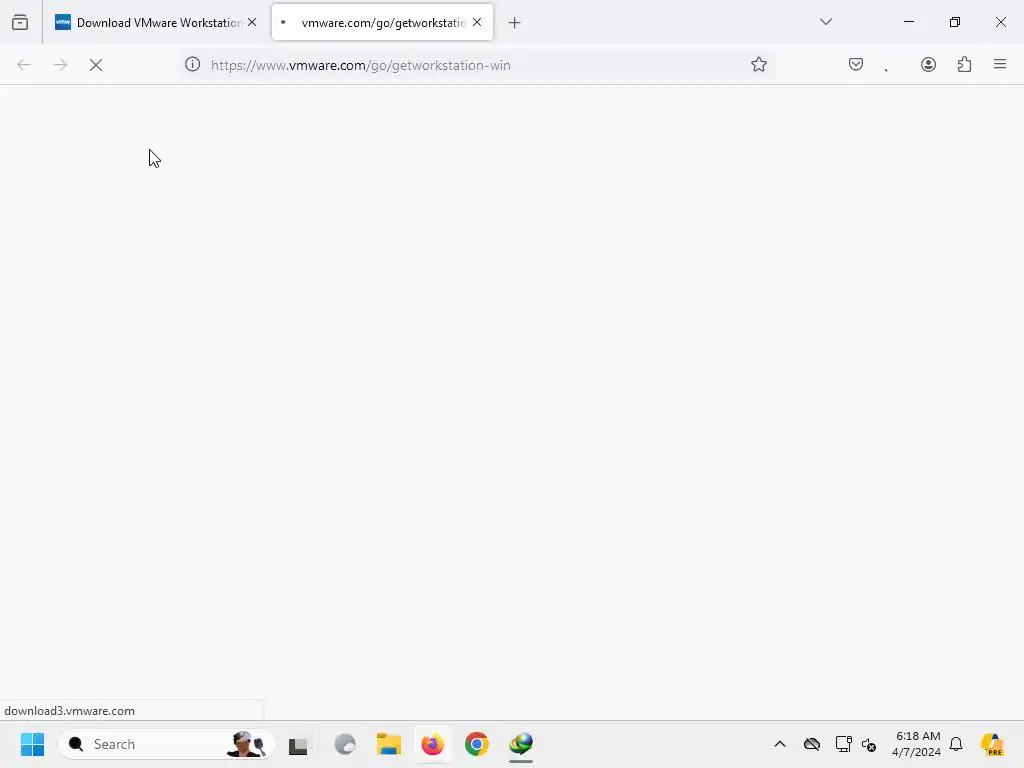Select the vmware.com/go/getworkstation tab
1024x768 pixels.
[382, 22]
